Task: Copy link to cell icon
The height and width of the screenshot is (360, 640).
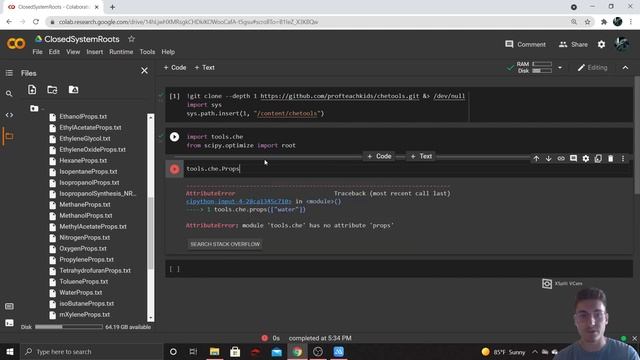Action: pyautogui.click(x=561, y=158)
